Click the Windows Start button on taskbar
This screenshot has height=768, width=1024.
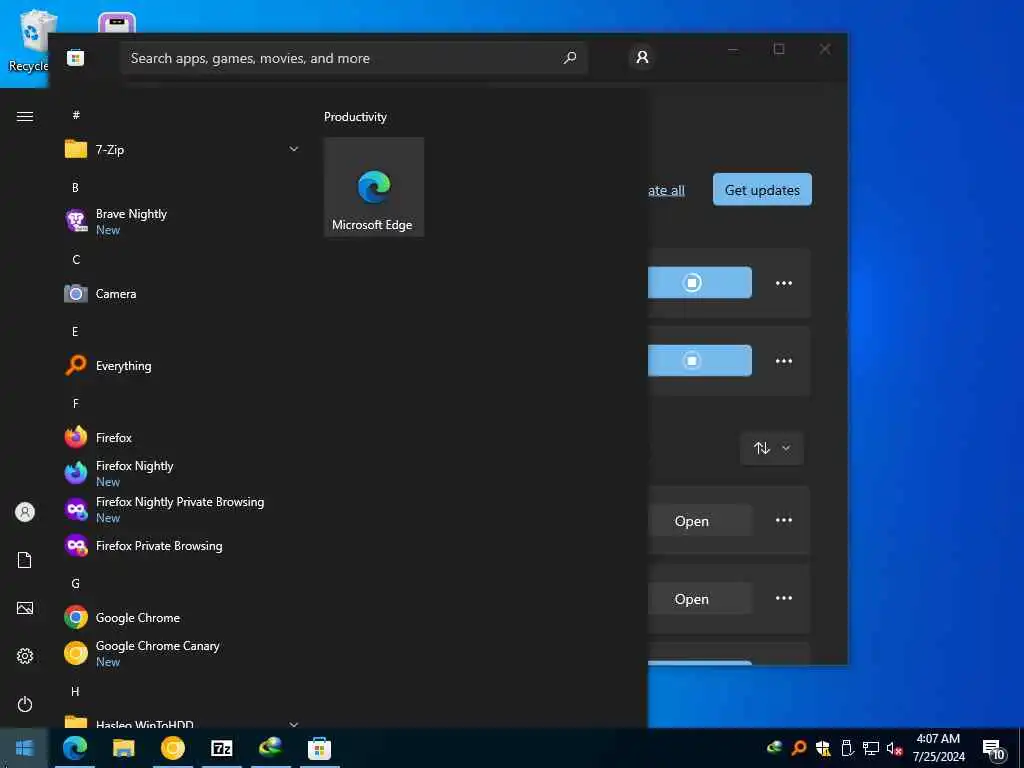click(x=24, y=748)
